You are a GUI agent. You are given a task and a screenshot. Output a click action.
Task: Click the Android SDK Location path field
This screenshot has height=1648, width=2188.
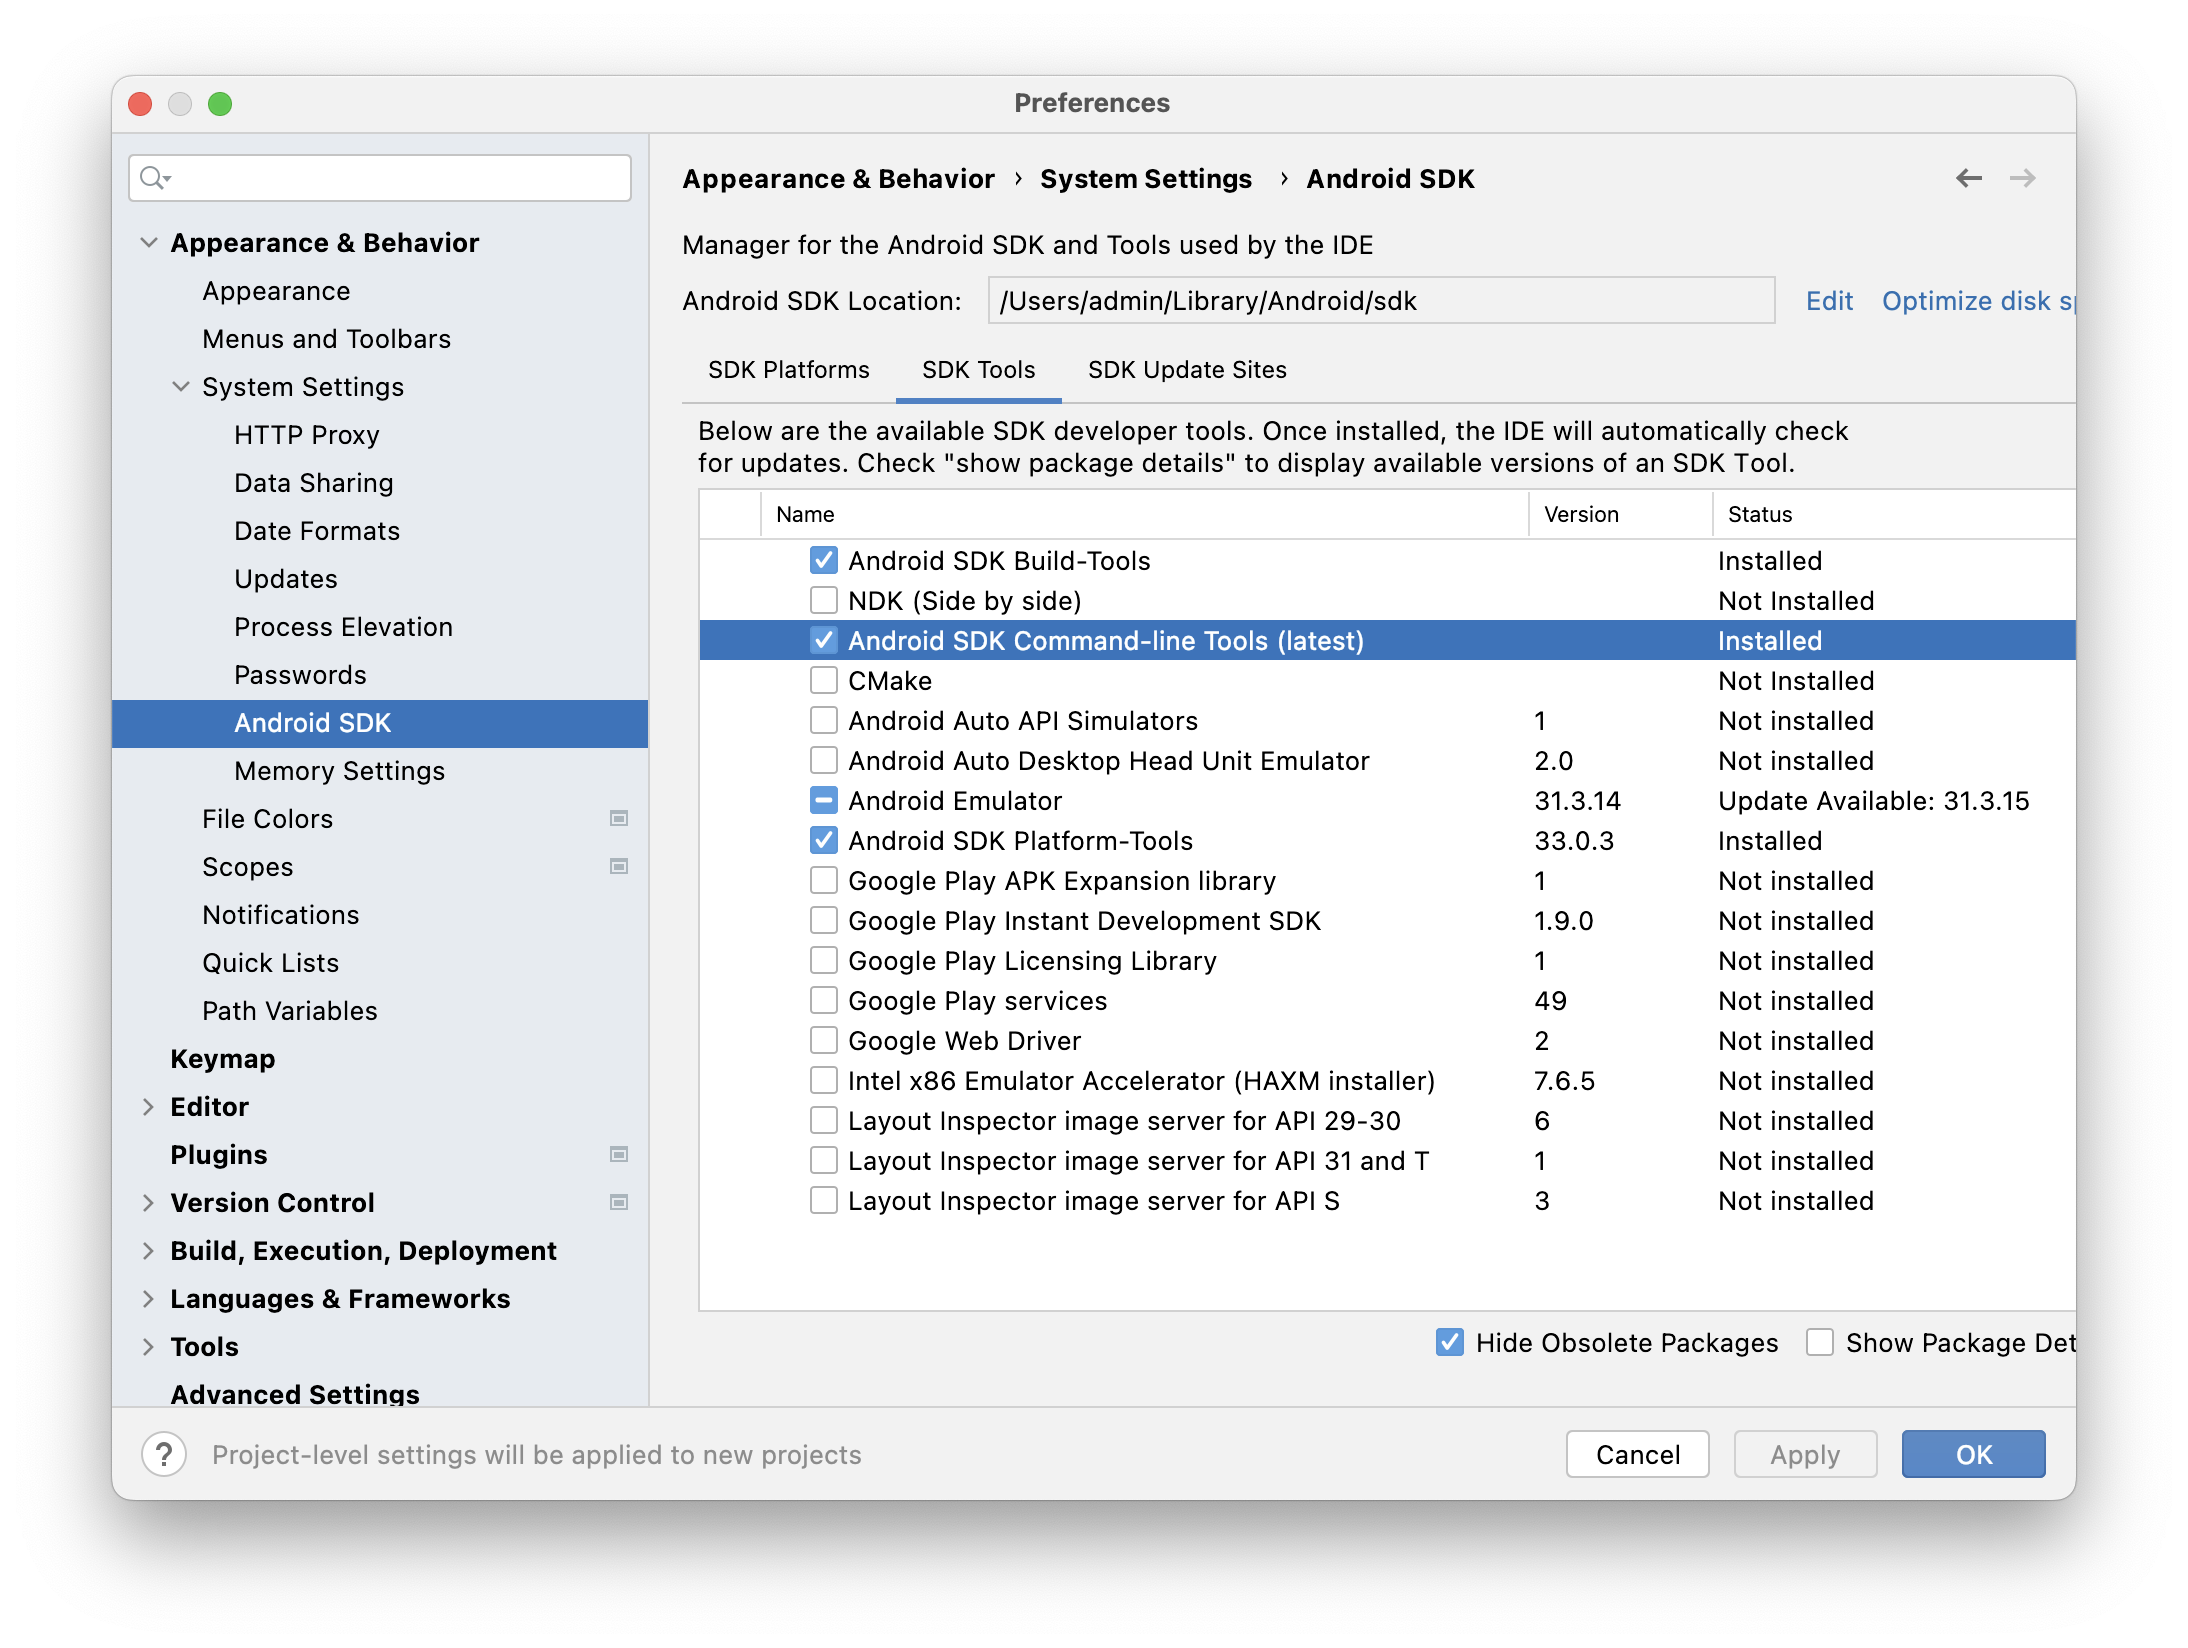1380,301
